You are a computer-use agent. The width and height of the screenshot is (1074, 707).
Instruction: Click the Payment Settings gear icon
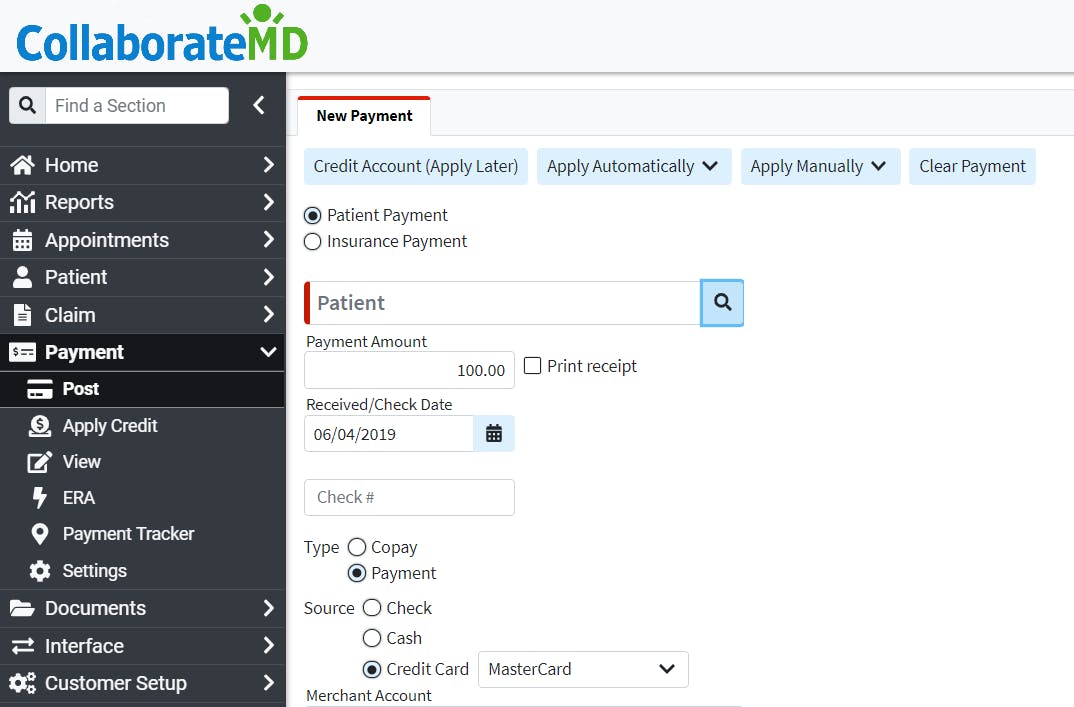click(41, 570)
